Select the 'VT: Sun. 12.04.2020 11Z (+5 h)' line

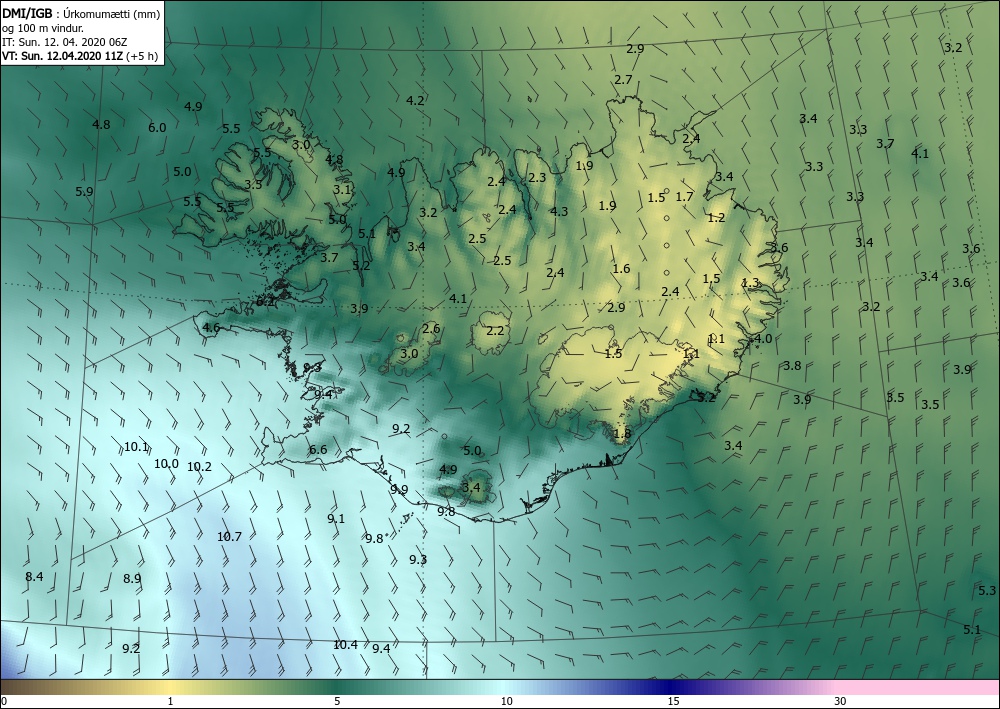tap(80, 56)
